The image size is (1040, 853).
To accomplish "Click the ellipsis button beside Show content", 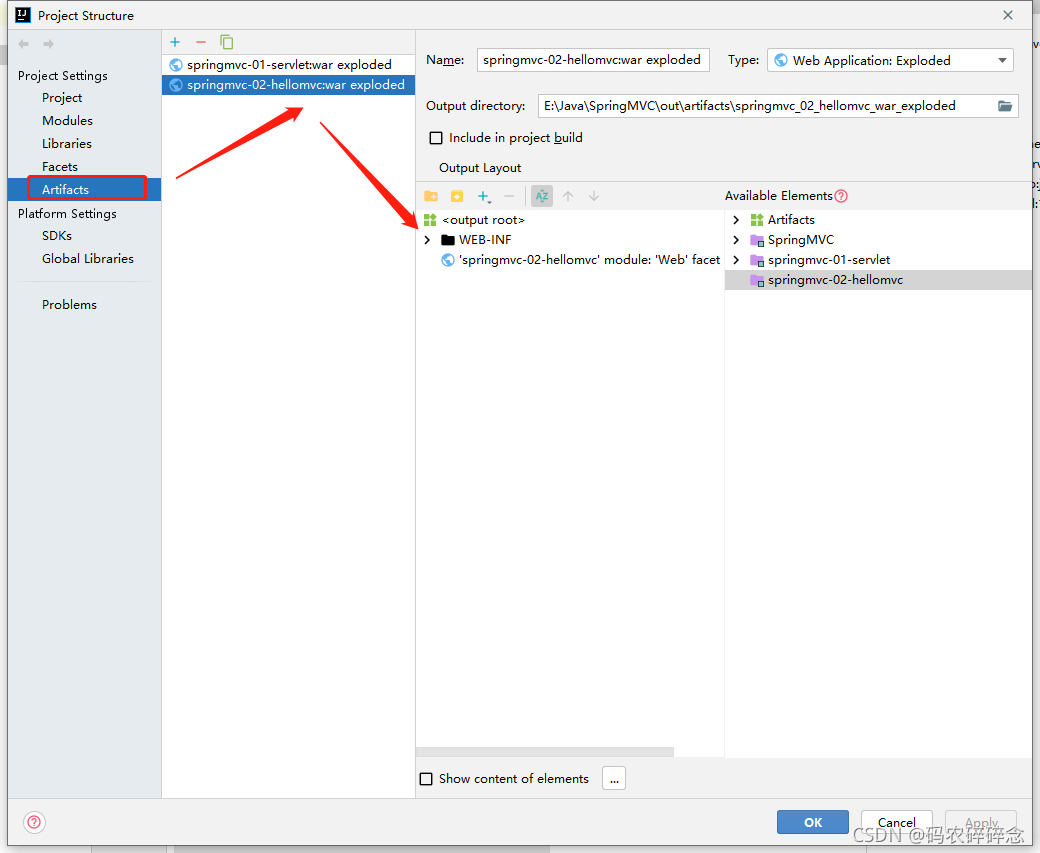I will (614, 779).
